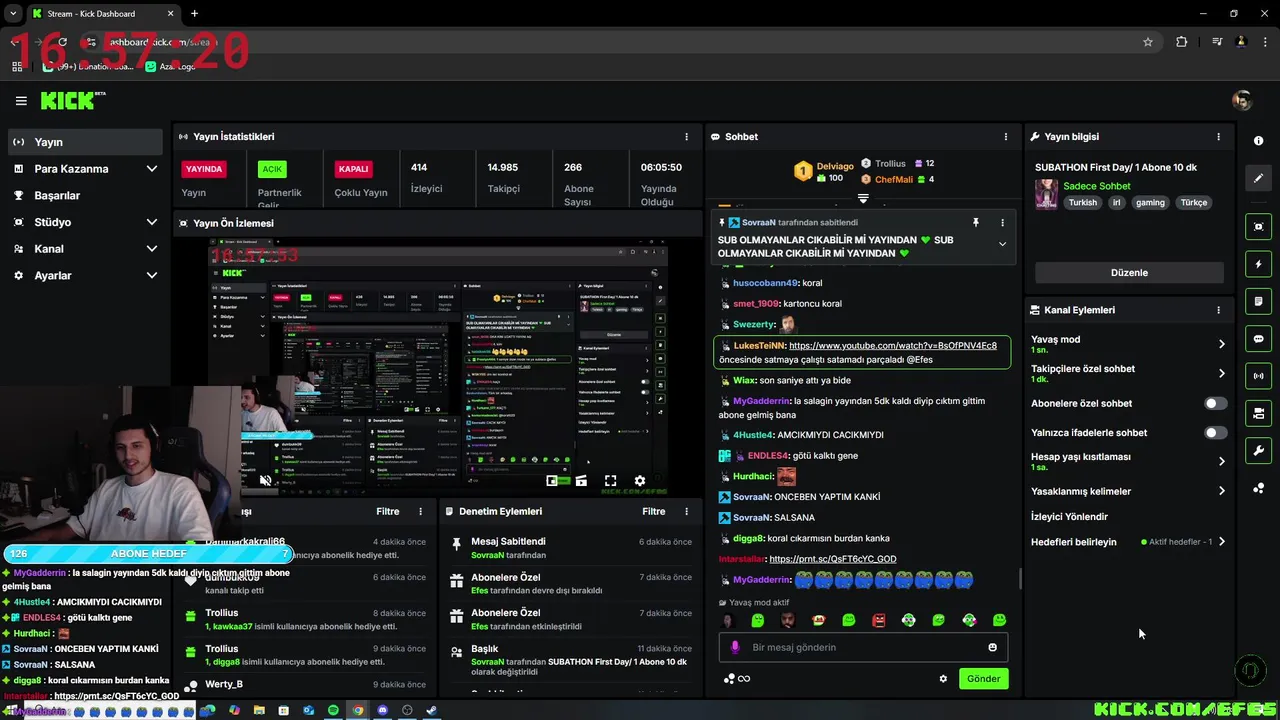The width and height of the screenshot is (1280, 720).
Task: Toggle Abonelere özel sohbet switch
Action: 1215,404
